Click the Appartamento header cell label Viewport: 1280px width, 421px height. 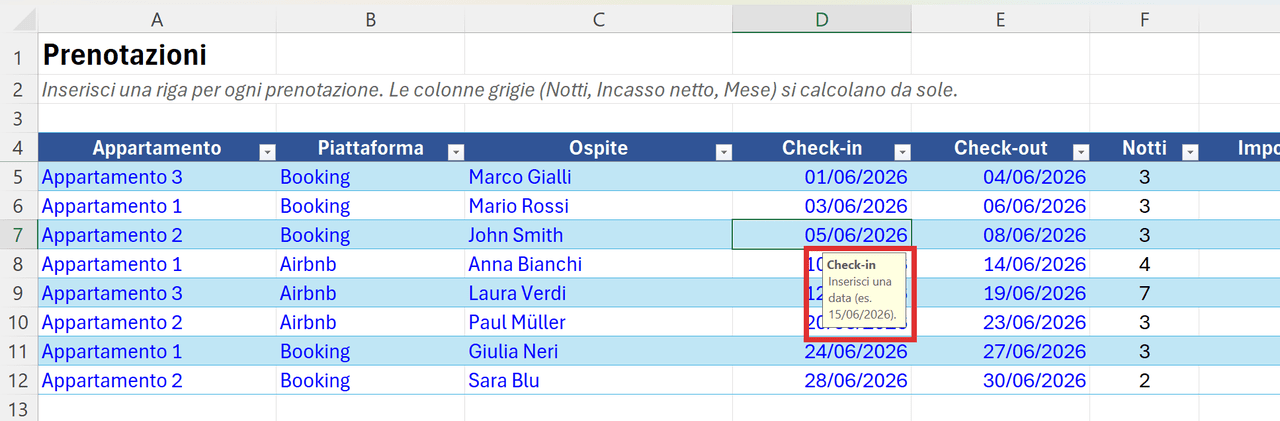pyautogui.click(x=157, y=148)
